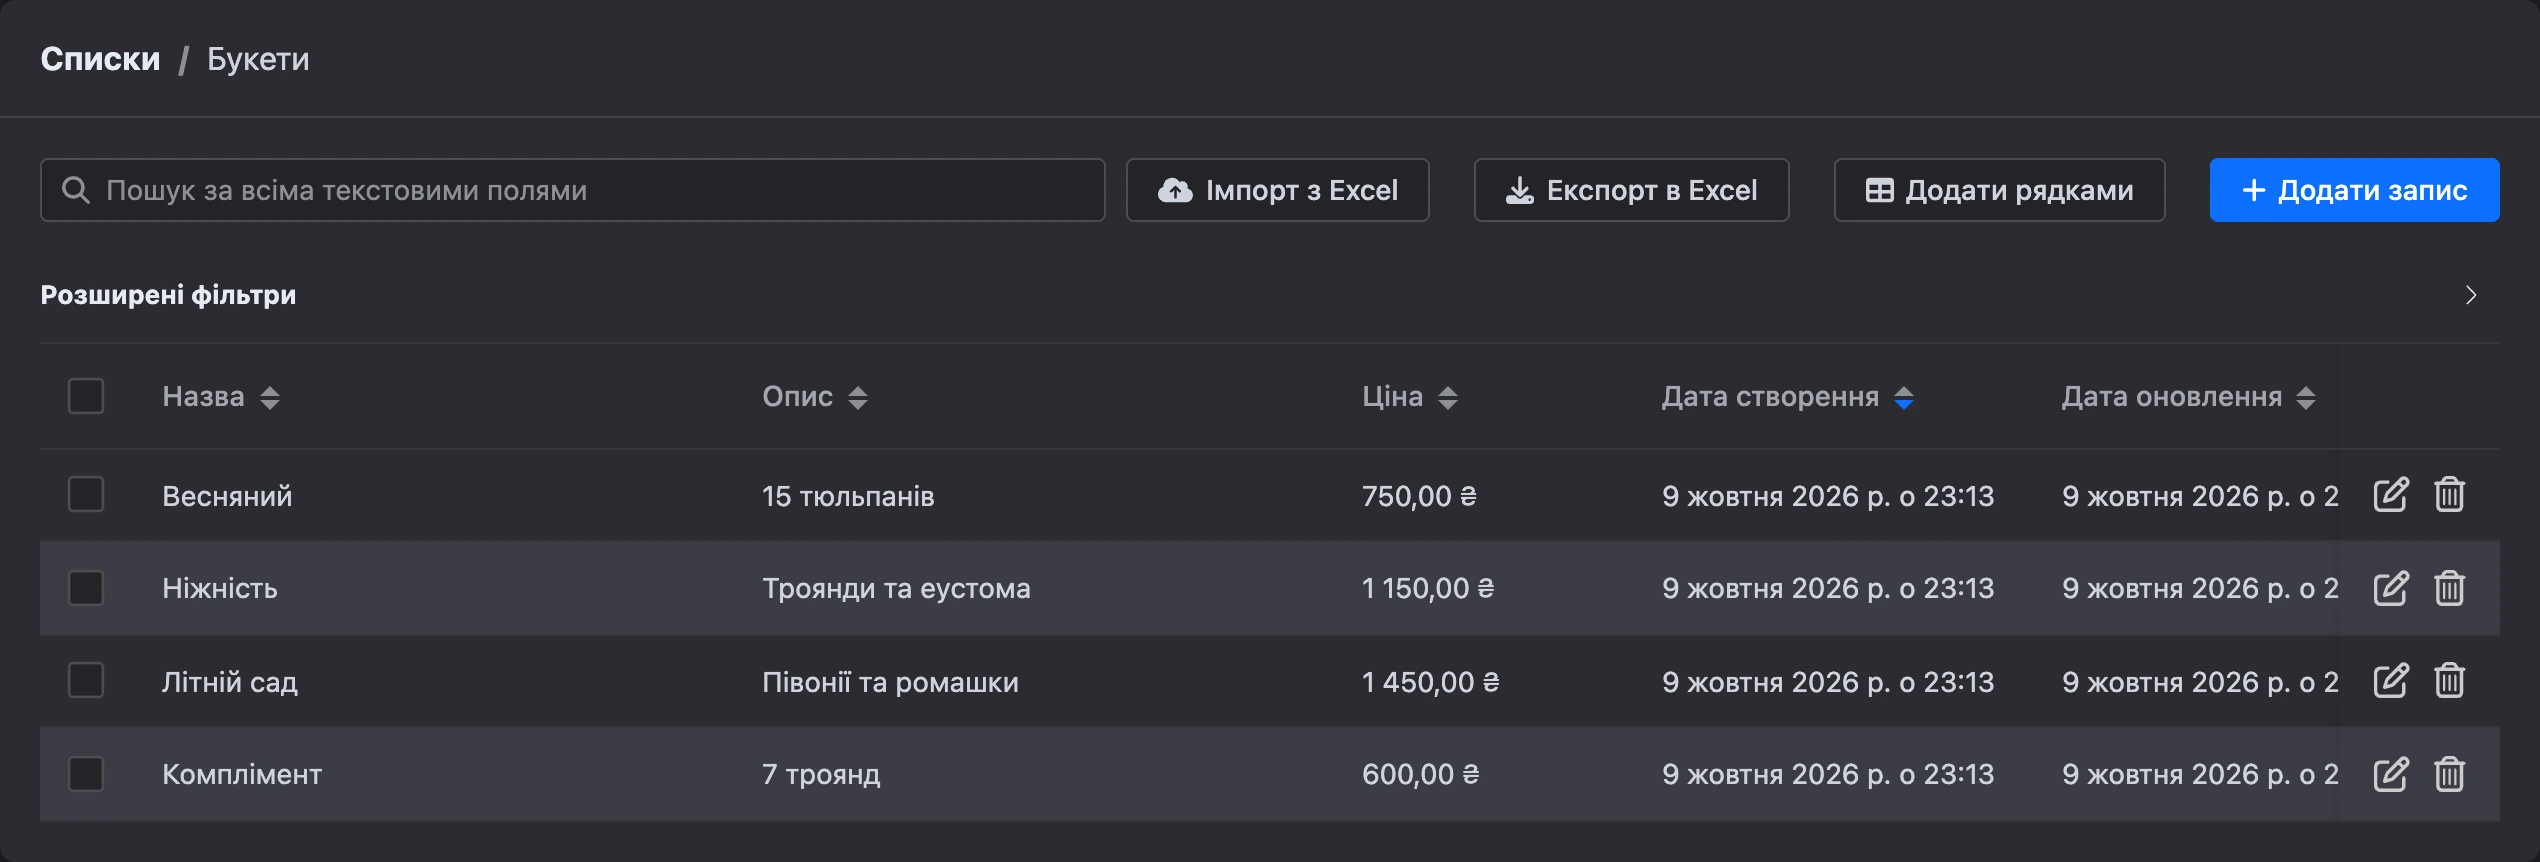
Task: Open Букети breadcrumb item
Action: pos(258,59)
